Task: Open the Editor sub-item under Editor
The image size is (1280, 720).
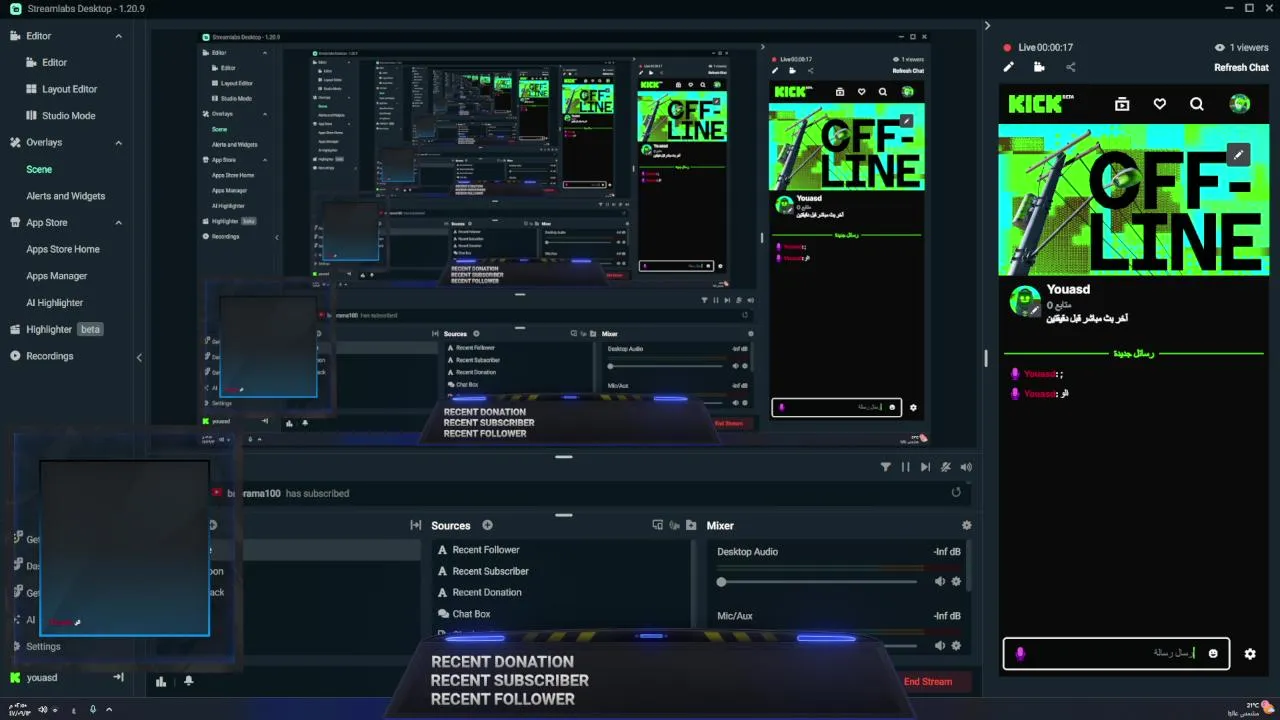Action: point(54,62)
